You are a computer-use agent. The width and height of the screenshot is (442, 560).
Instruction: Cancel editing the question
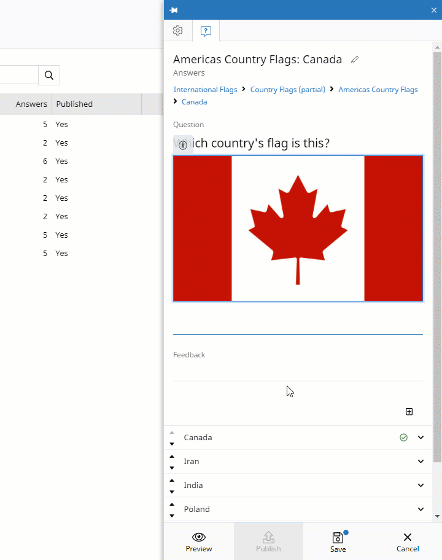pos(407,542)
